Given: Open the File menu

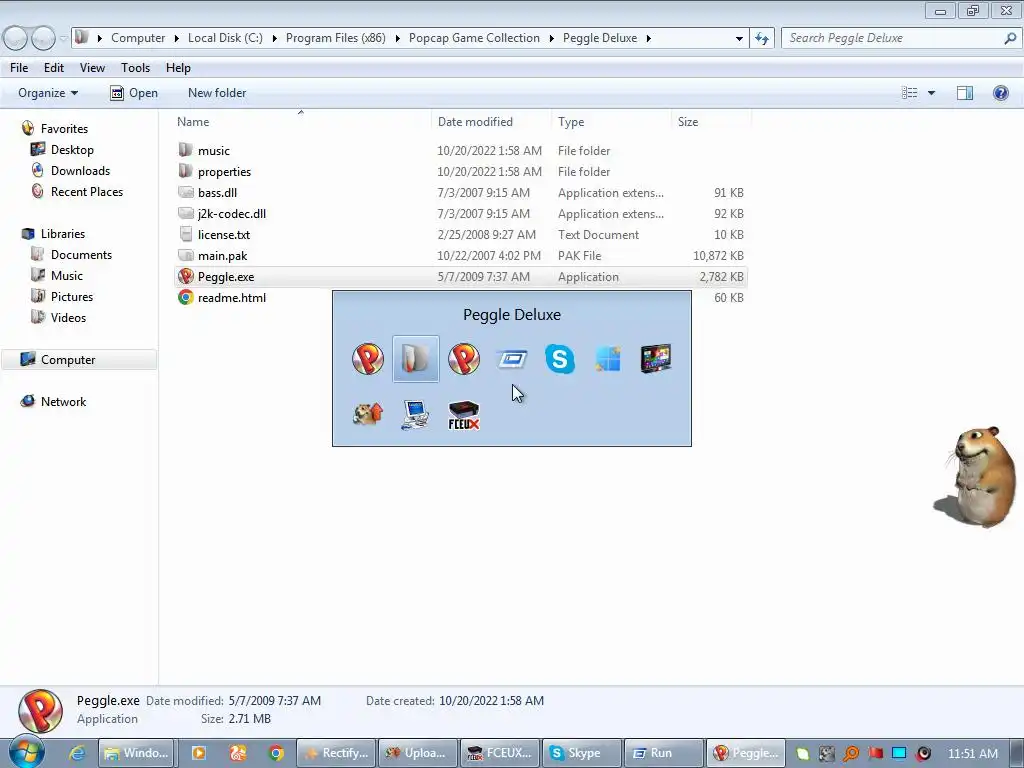Looking at the screenshot, I should pos(19,68).
